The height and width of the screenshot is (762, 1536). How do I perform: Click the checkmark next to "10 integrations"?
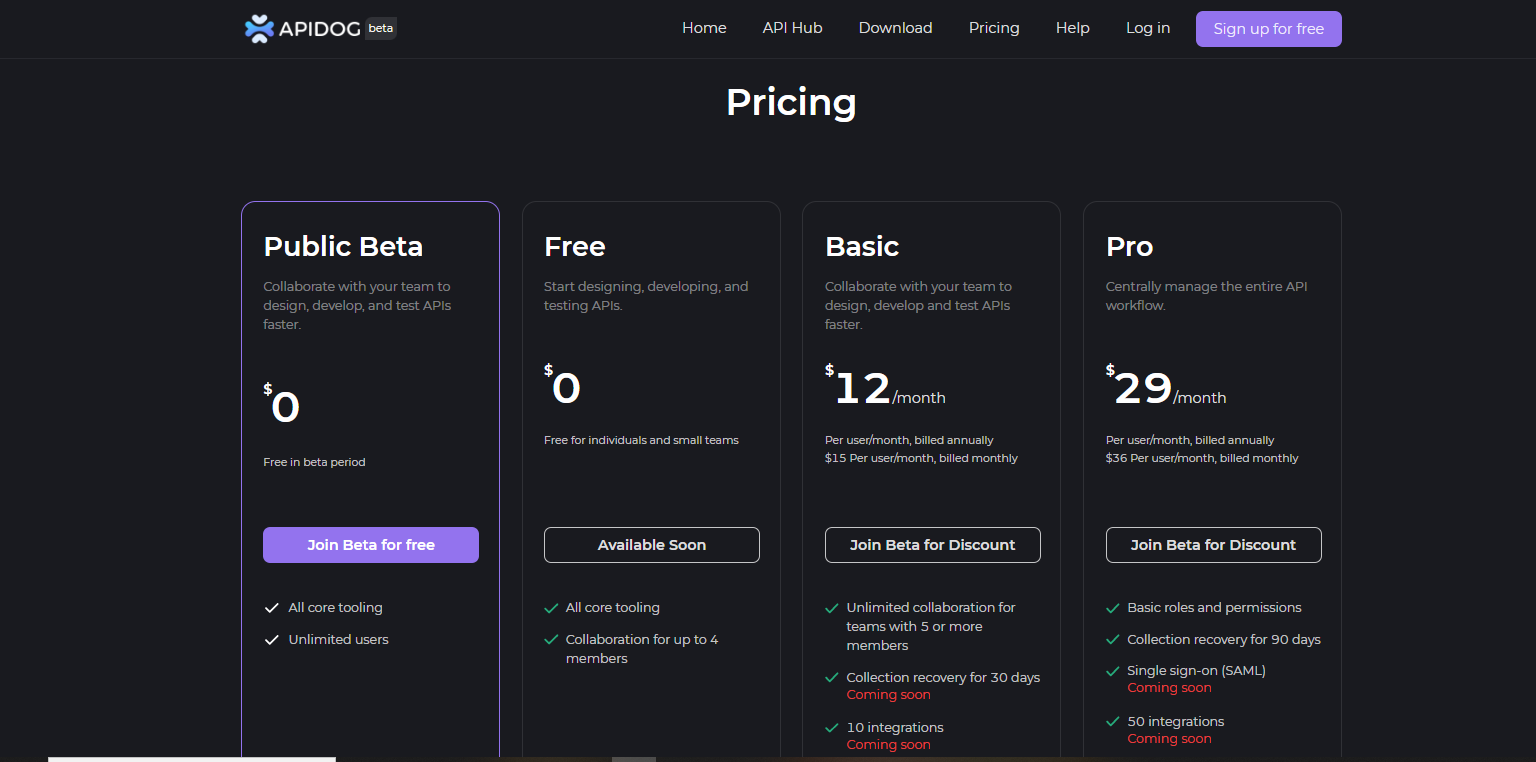(x=832, y=728)
